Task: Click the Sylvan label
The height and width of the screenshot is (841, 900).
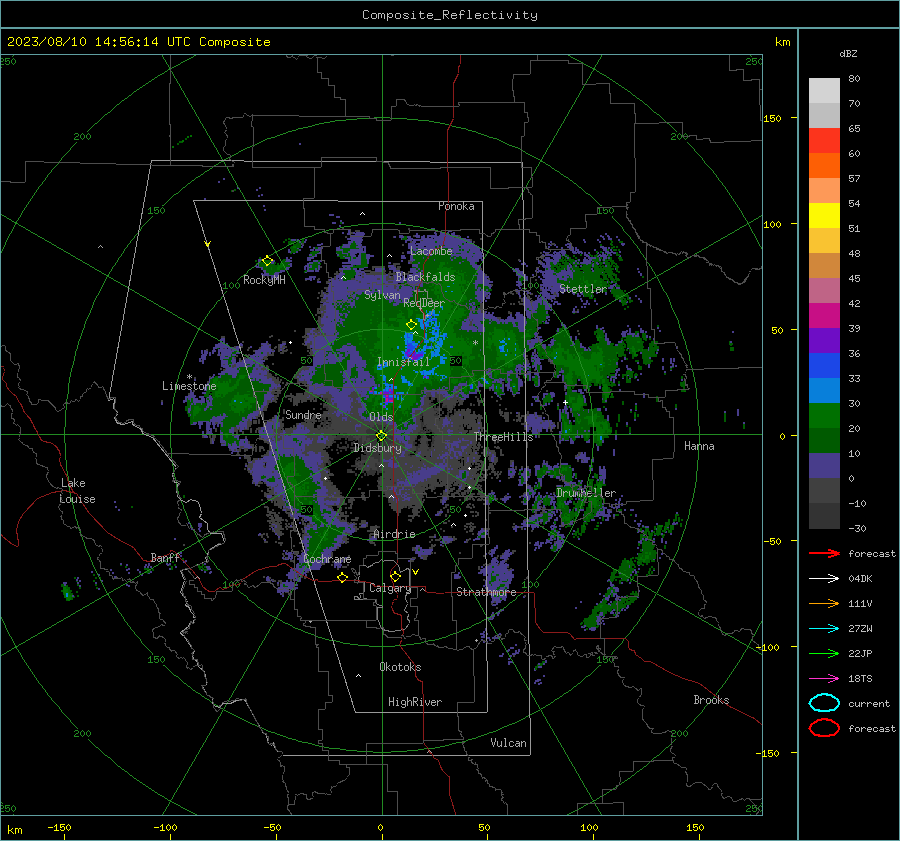Action: click(x=382, y=295)
